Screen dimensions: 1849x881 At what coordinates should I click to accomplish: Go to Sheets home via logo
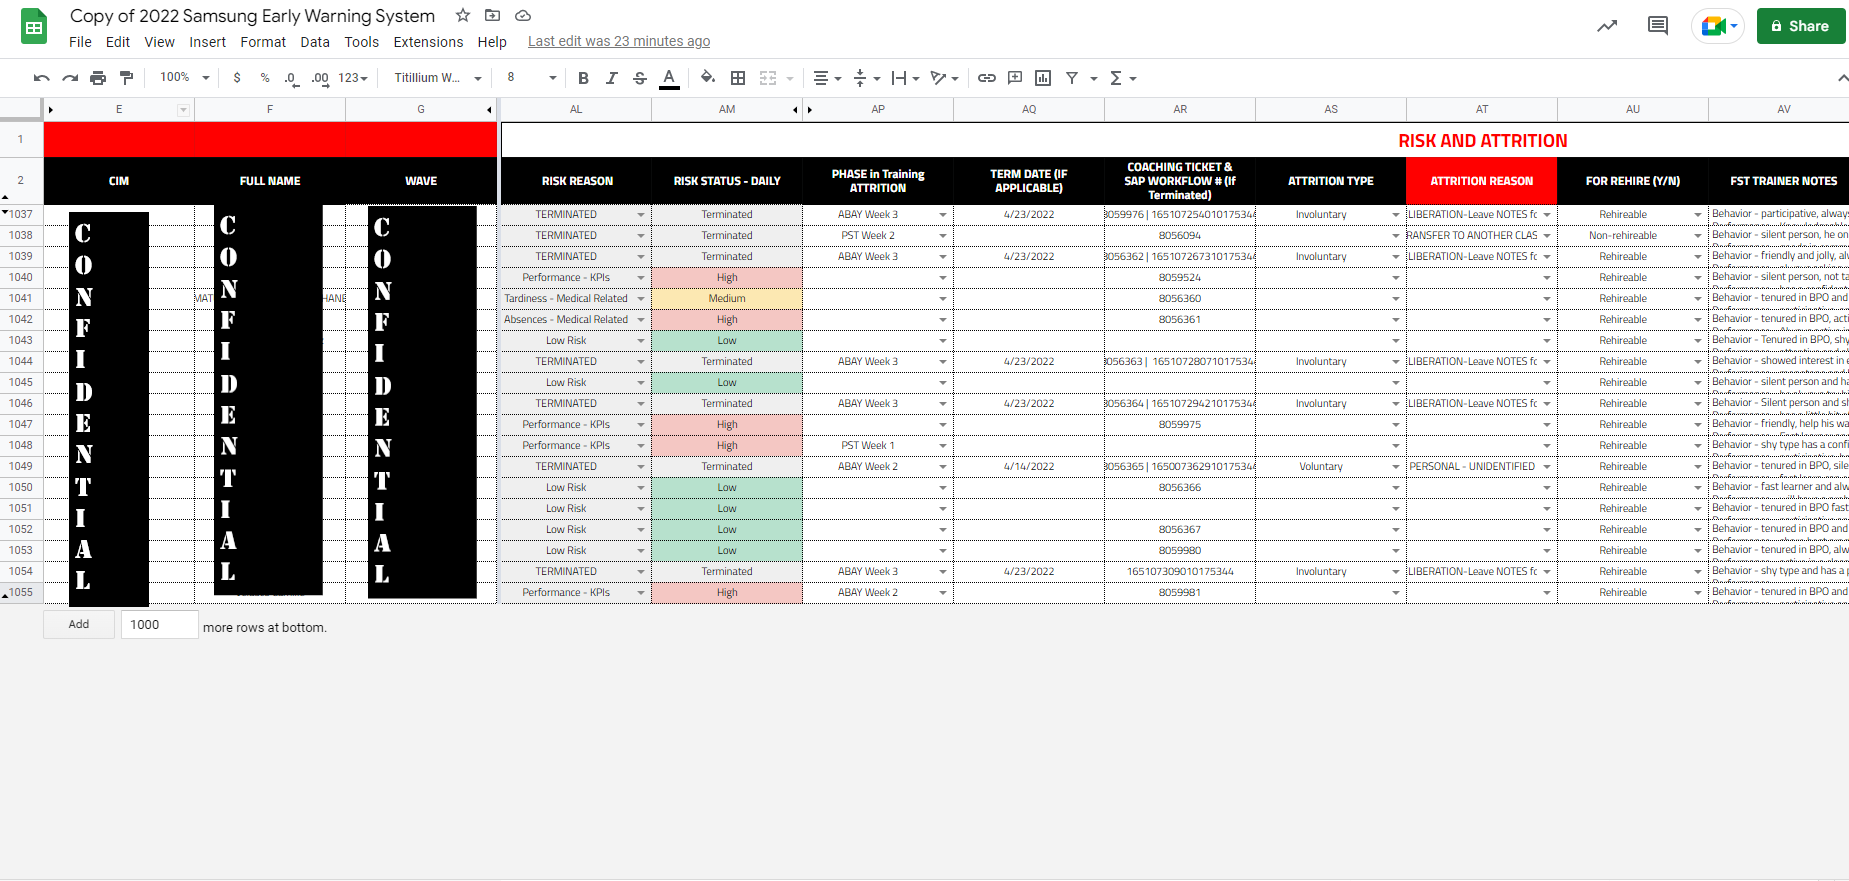pos(34,27)
